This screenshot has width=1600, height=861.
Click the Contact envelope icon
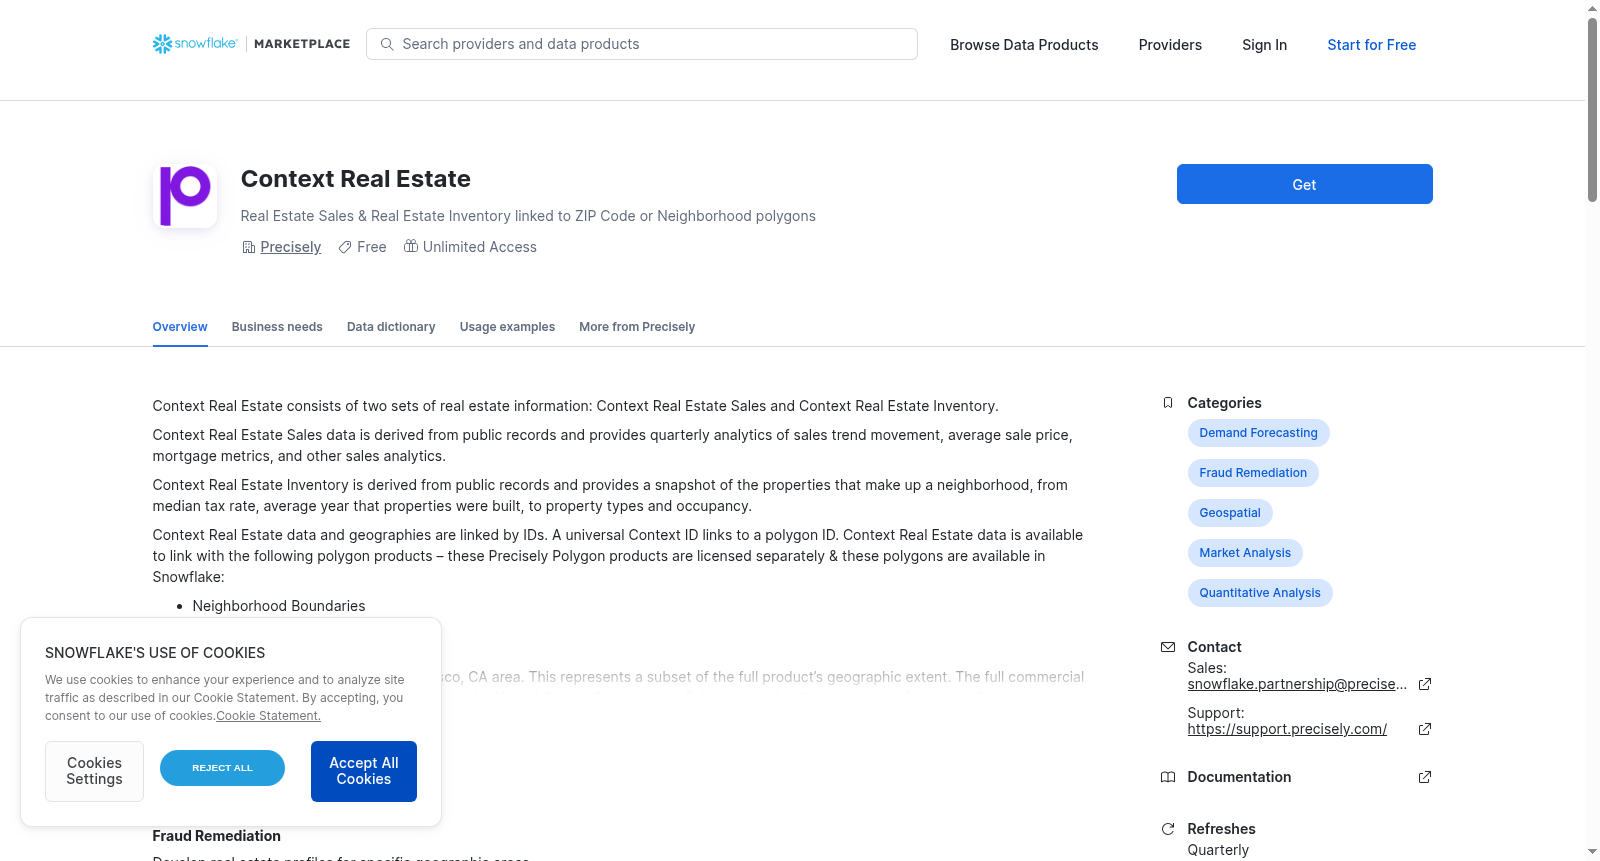(1168, 647)
